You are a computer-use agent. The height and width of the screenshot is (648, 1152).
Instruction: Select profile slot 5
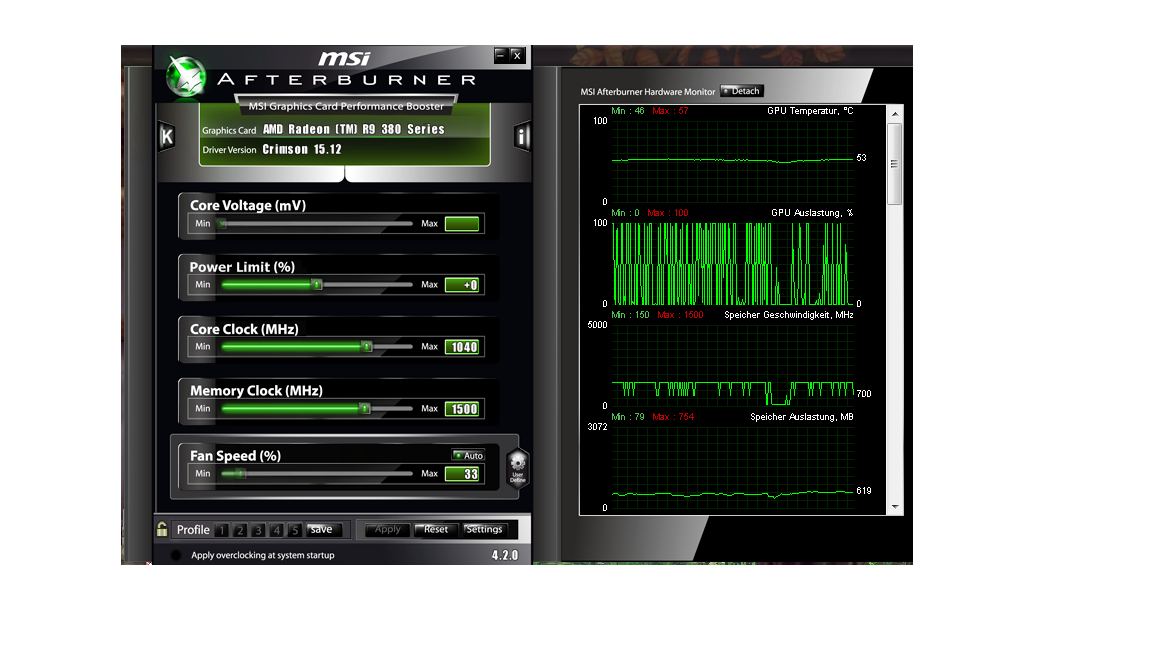(295, 530)
